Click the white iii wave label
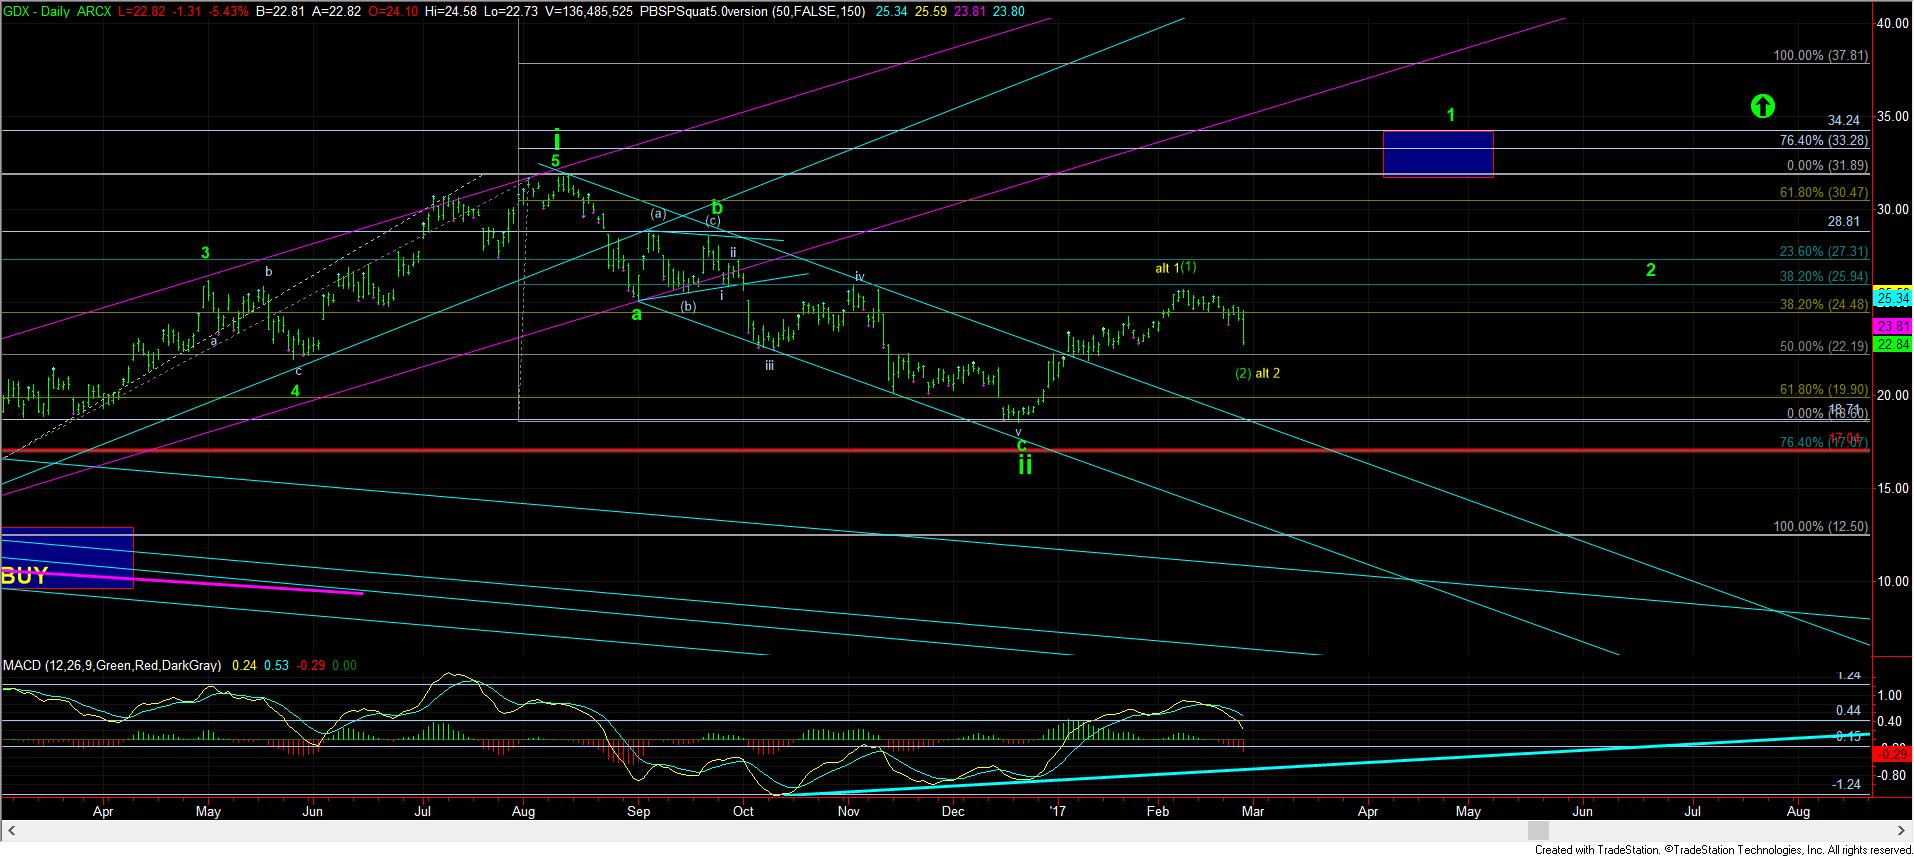 pos(769,365)
